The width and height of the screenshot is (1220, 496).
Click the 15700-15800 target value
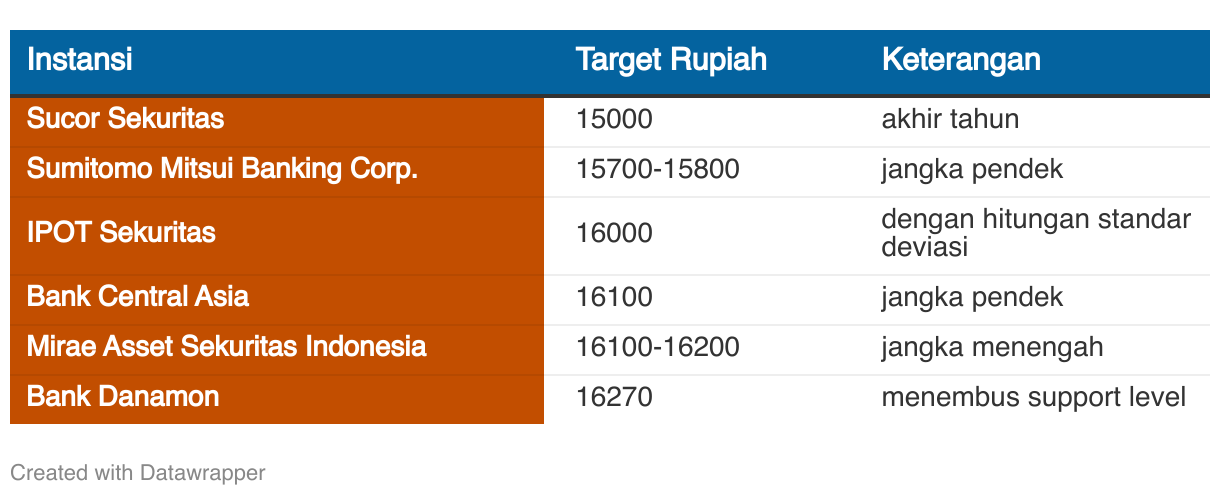(x=658, y=169)
